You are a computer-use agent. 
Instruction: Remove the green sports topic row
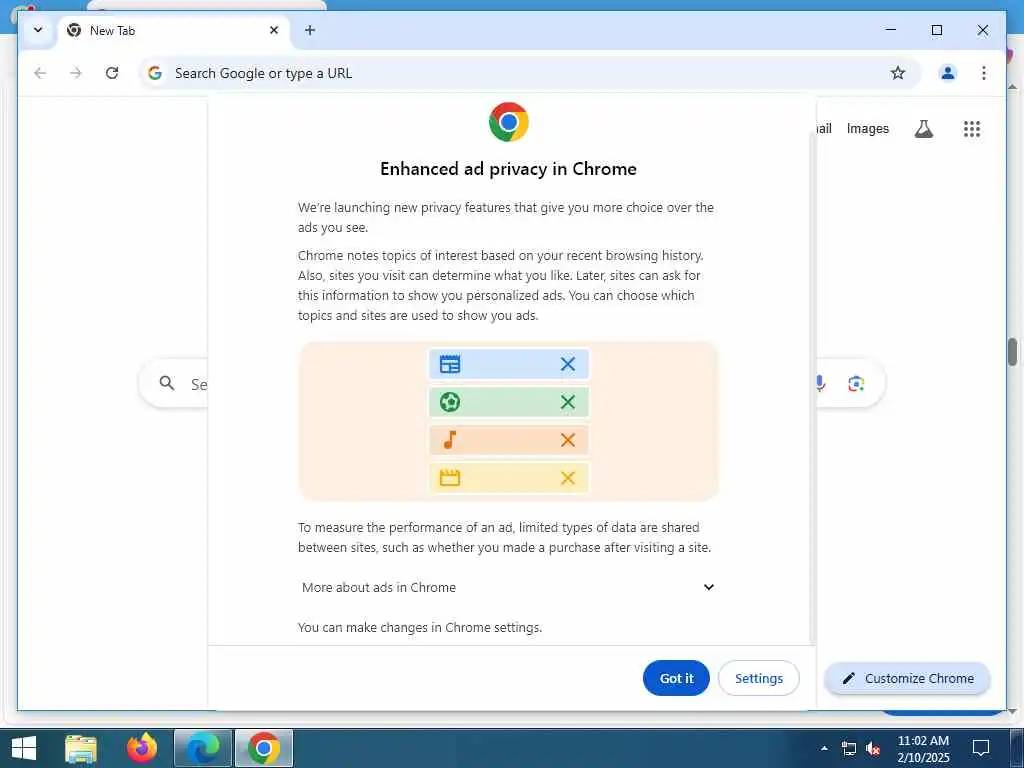pos(568,402)
